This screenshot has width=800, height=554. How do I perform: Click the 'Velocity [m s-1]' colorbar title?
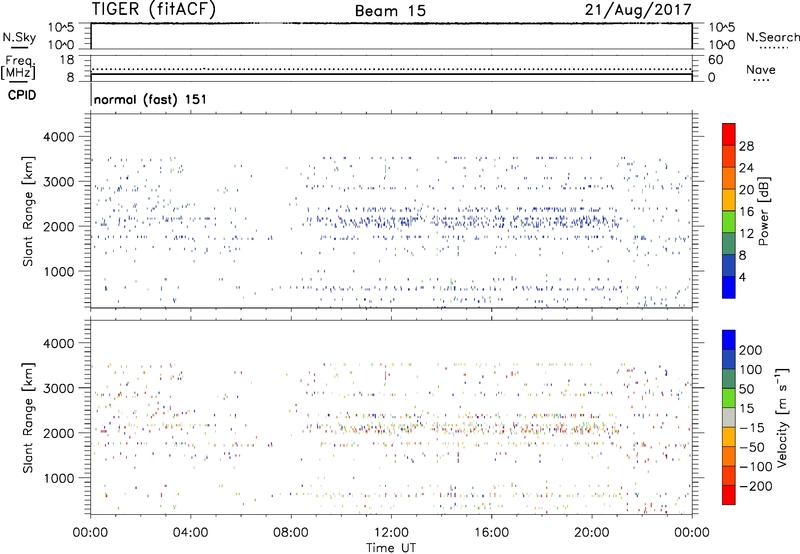click(x=781, y=417)
